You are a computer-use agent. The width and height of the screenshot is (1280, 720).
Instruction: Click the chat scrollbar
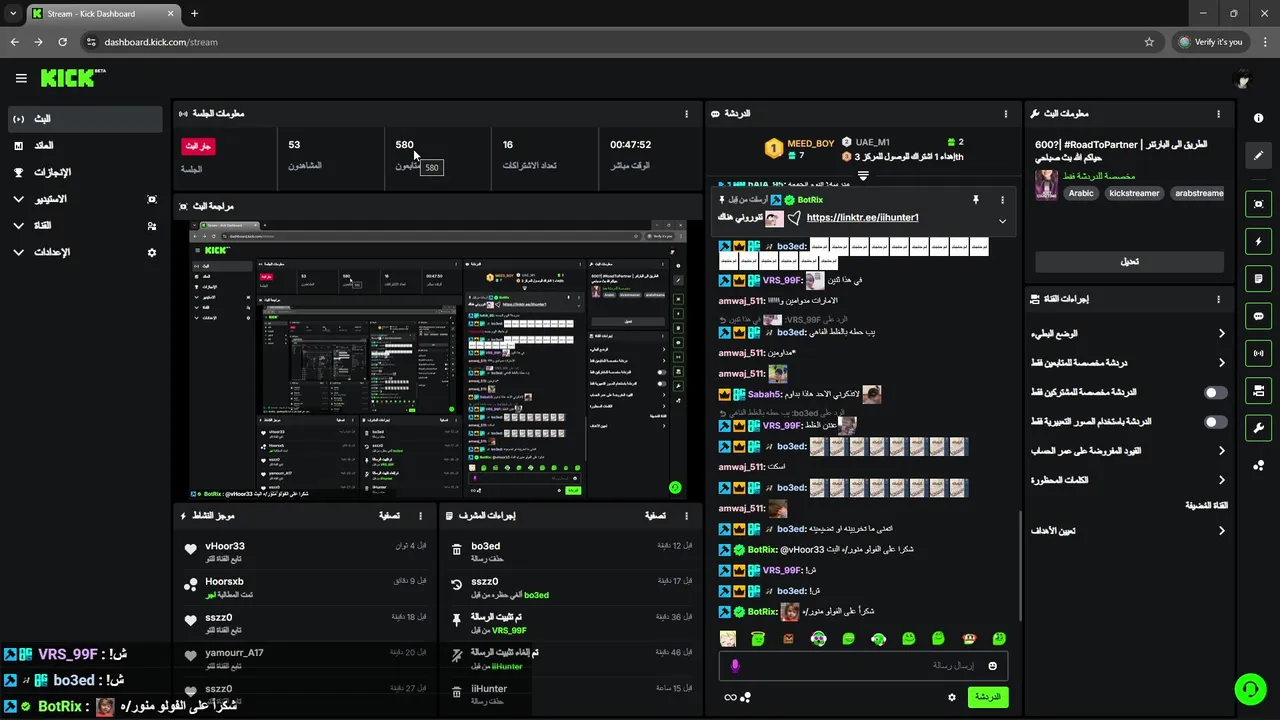point(1020,566)
